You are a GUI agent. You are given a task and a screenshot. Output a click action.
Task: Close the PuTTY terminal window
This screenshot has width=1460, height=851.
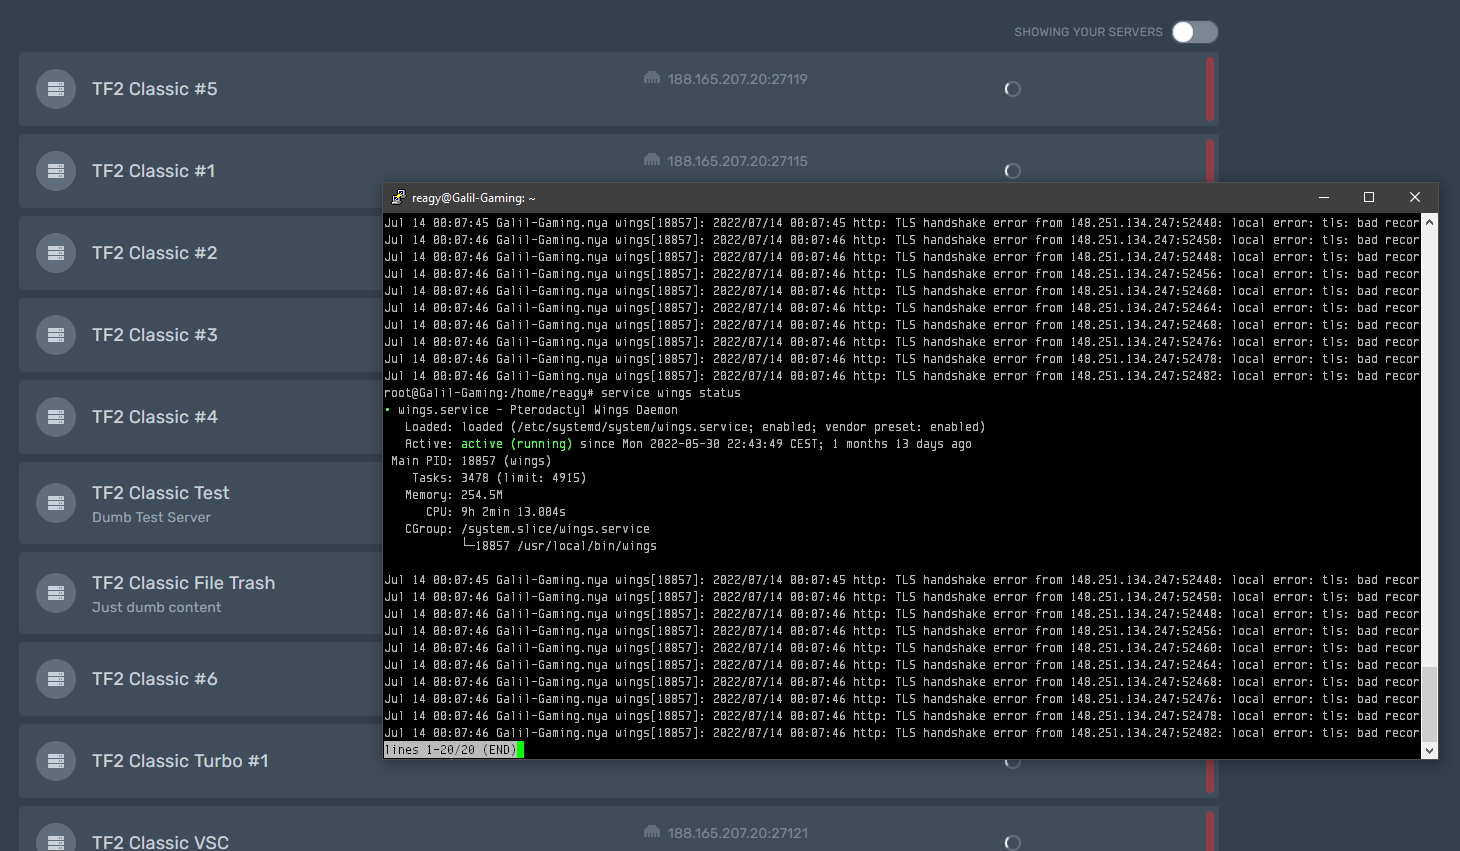coord(1415,197)
